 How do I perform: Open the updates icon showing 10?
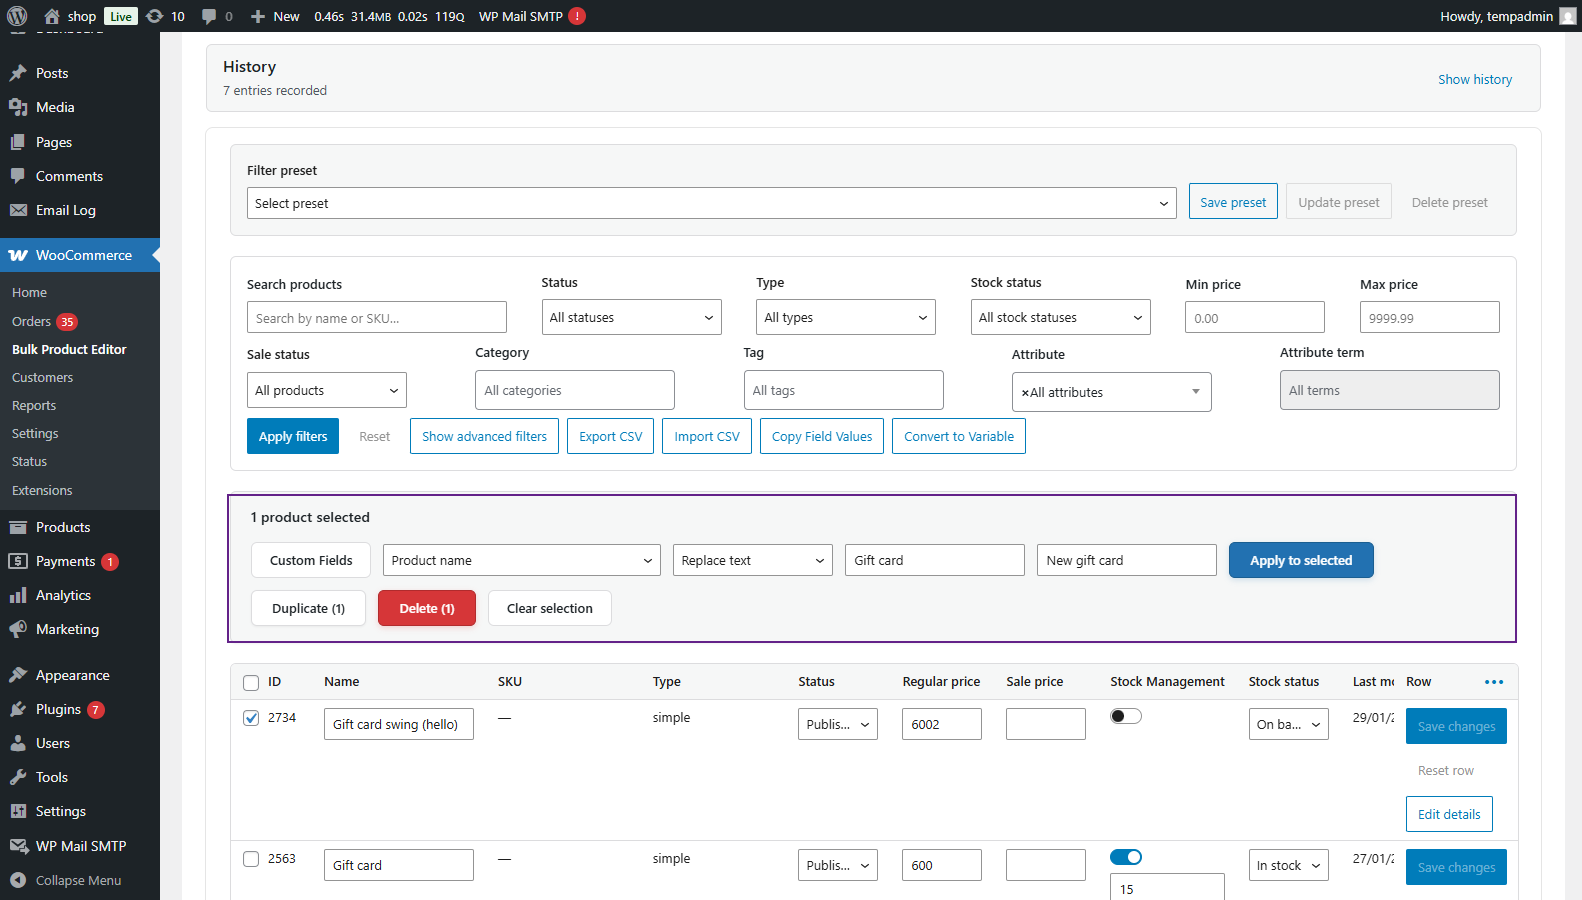(x=155, y=16)
